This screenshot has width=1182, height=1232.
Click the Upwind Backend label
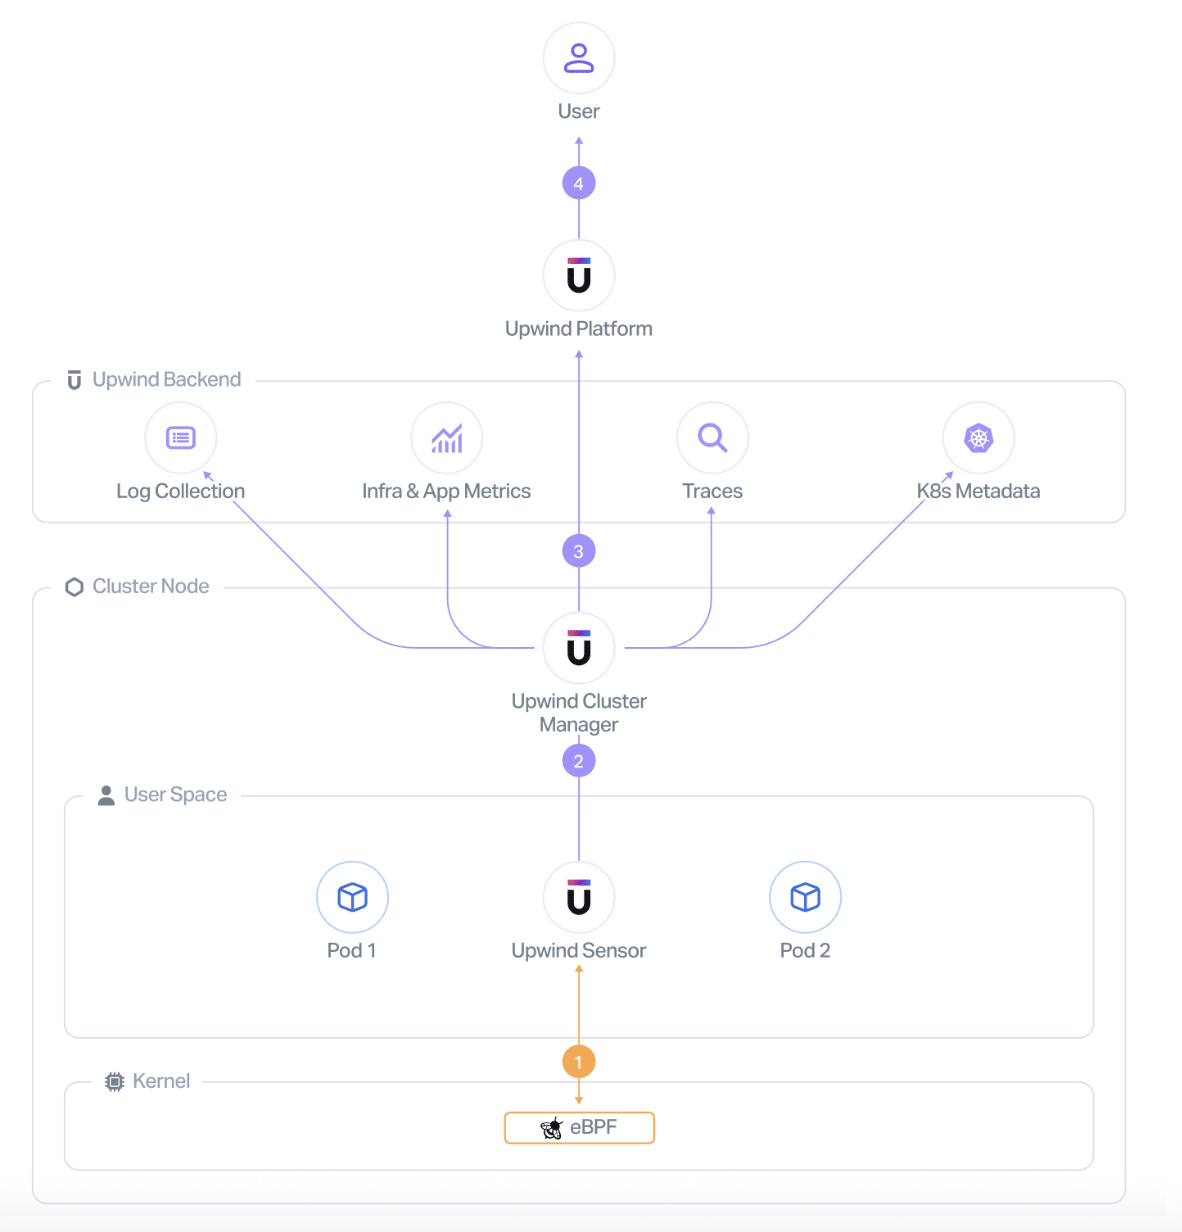pyautogui.click(x=166, y=380)
